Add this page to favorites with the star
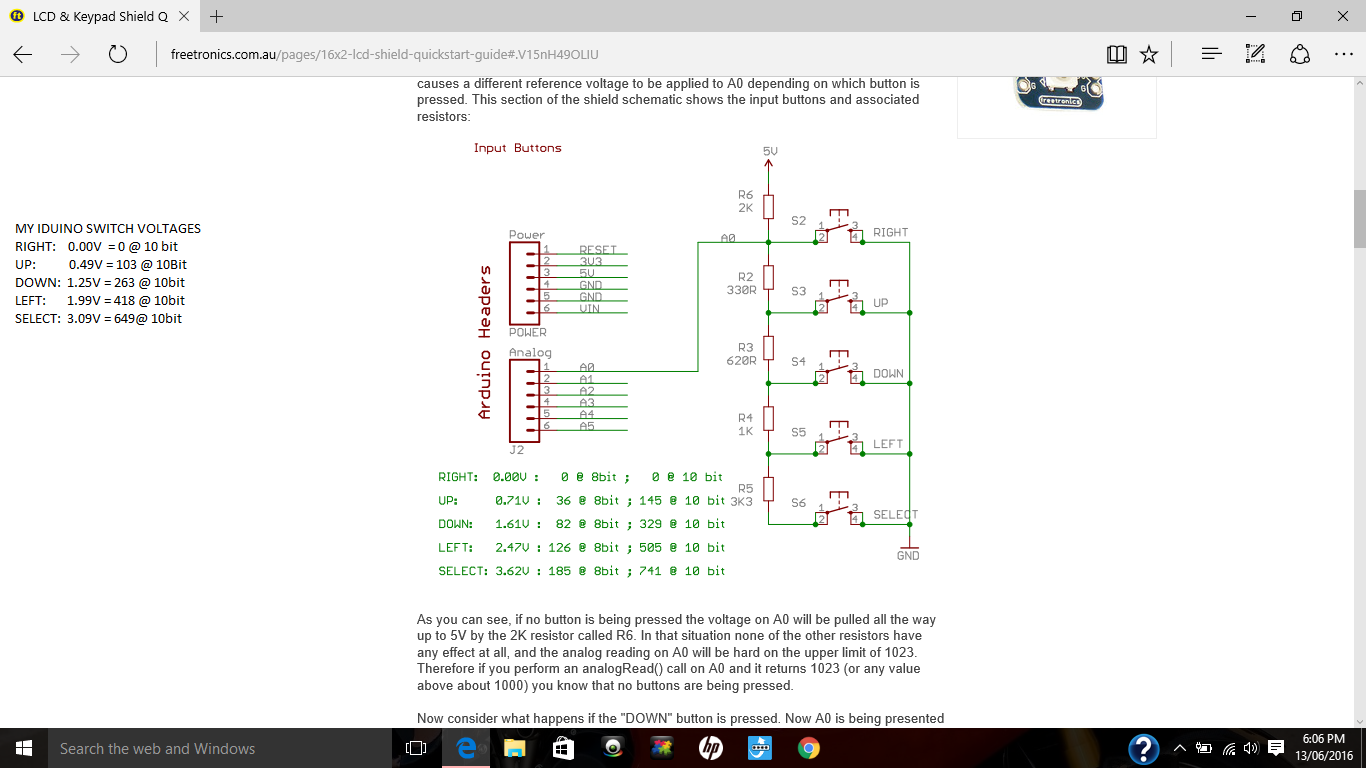 (1149, 54)
